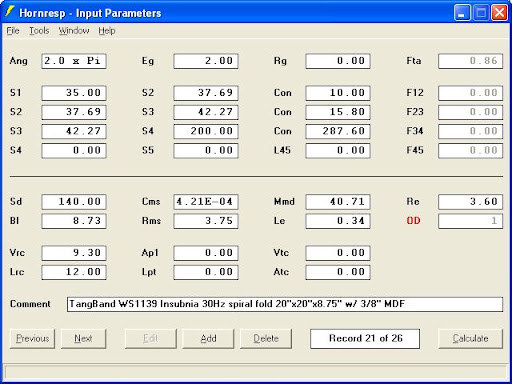Click the Delete record button

(266, 339)
